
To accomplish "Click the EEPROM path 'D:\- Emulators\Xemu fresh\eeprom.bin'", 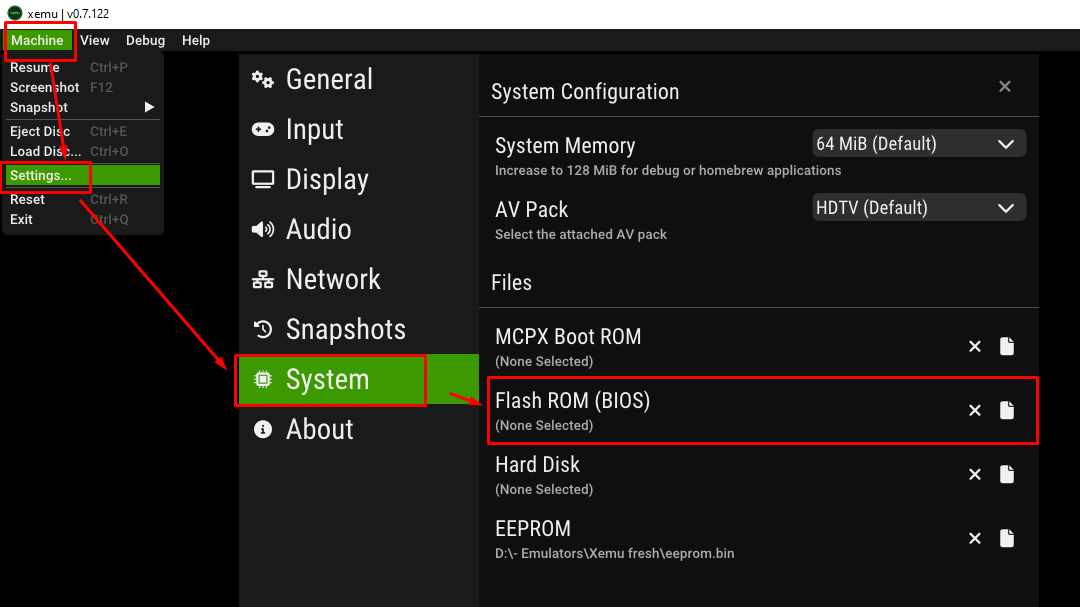I will (x=614, y=553).
